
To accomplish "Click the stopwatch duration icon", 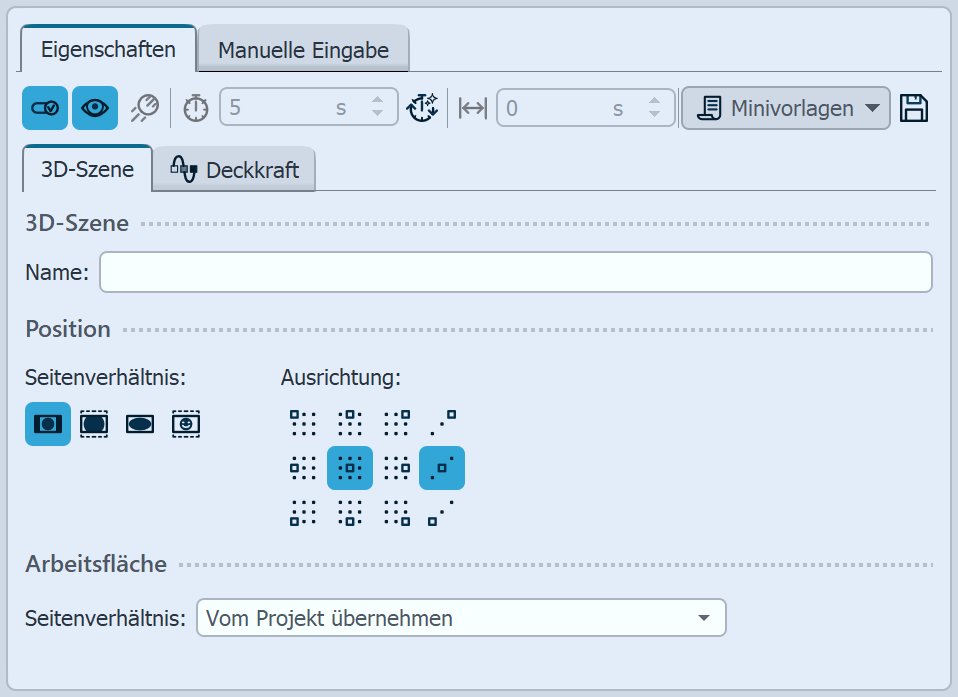I will (196, 108).
